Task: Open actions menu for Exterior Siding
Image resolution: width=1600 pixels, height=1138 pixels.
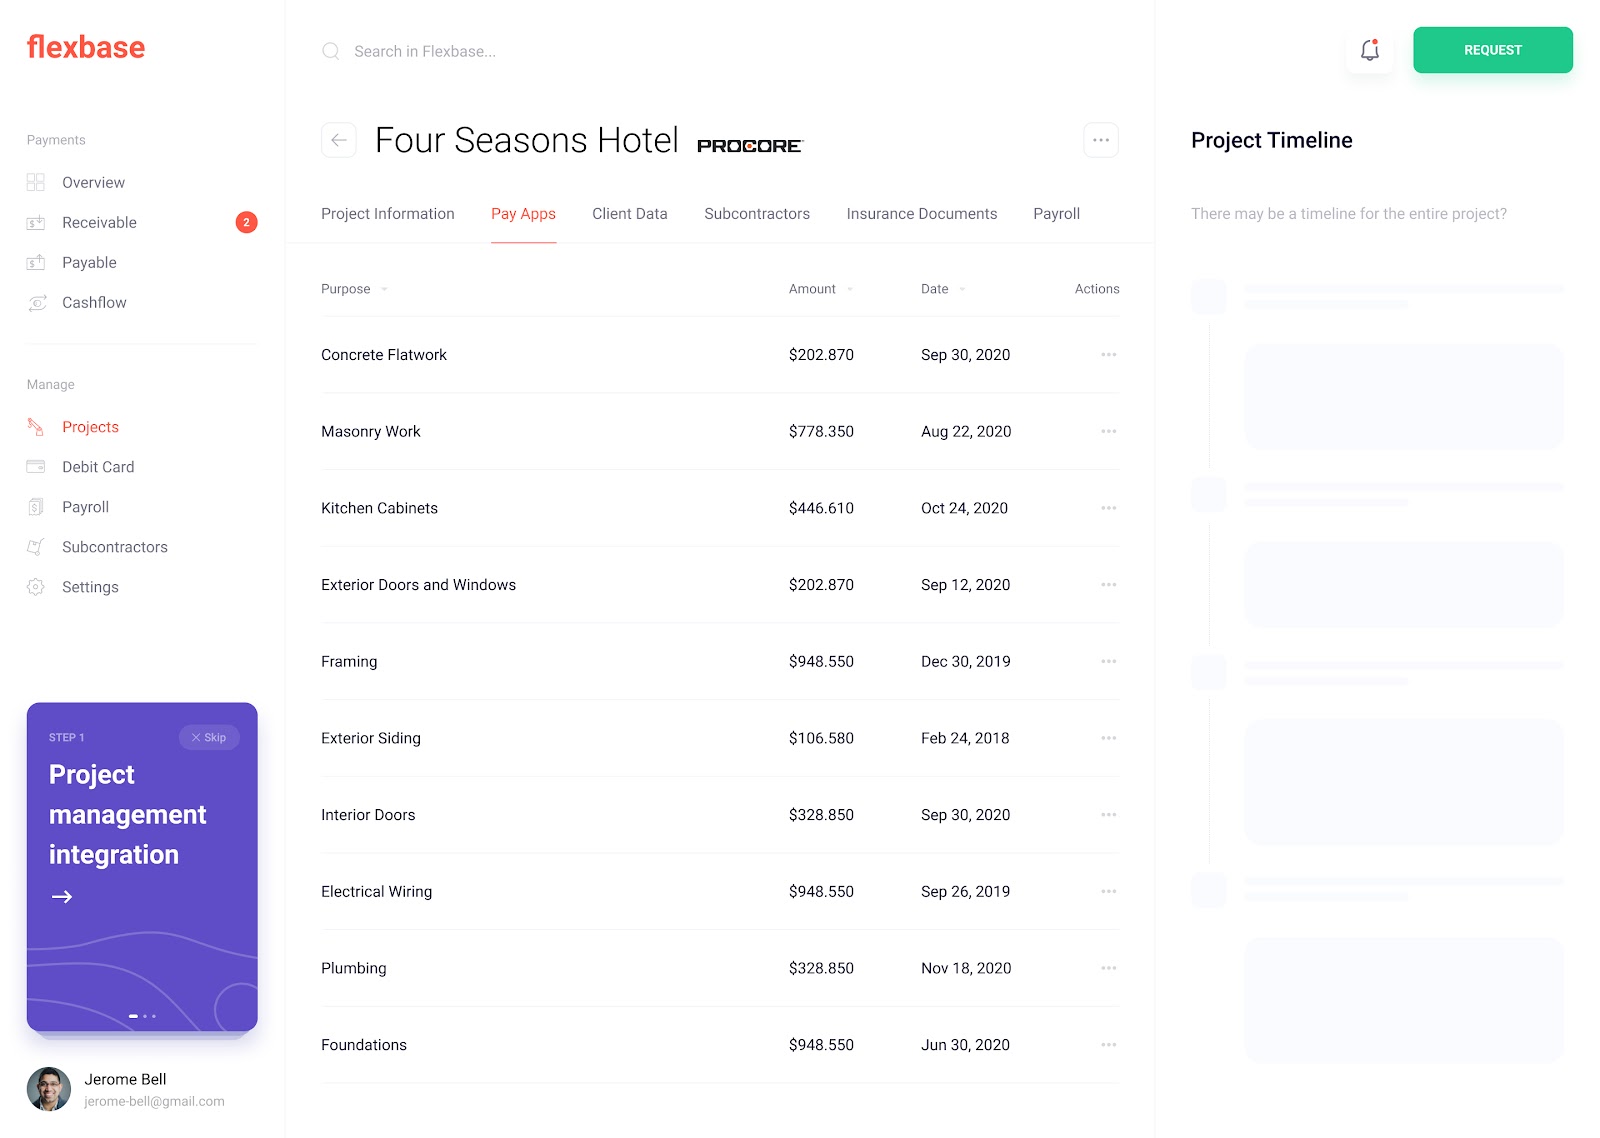Action: 1109,738
